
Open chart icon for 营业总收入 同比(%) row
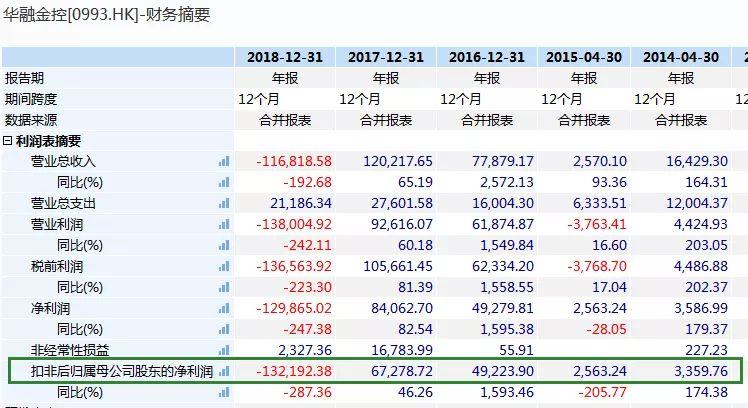tap(224, 182)
